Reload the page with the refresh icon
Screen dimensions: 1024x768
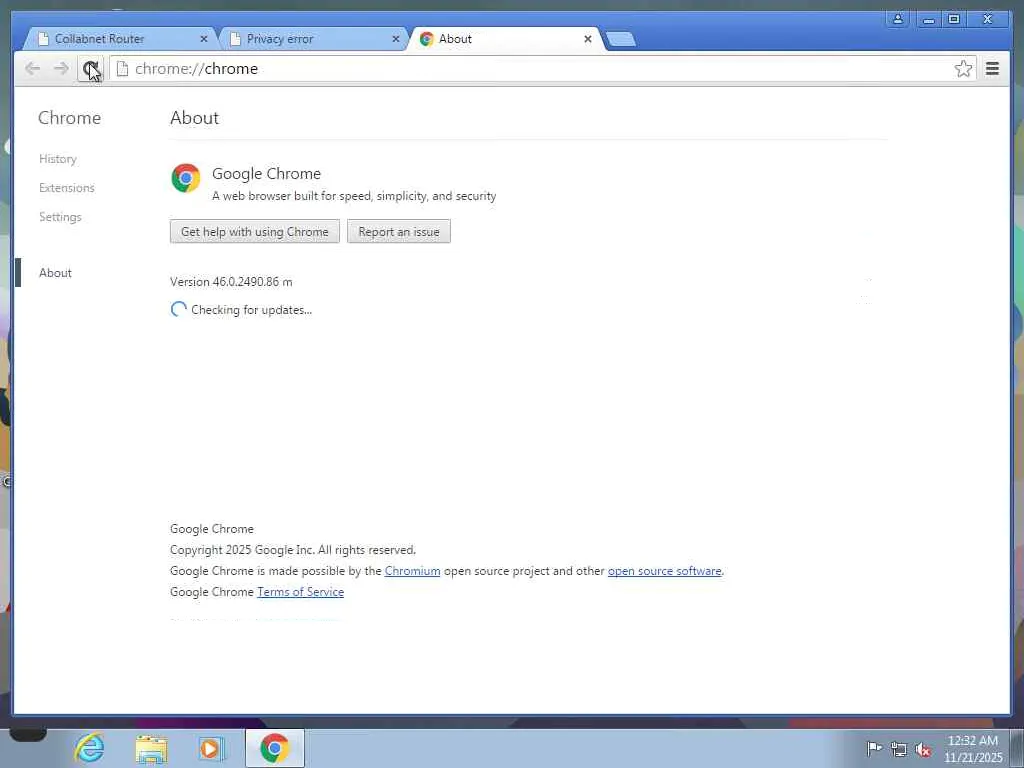click(x=90, y=69)
